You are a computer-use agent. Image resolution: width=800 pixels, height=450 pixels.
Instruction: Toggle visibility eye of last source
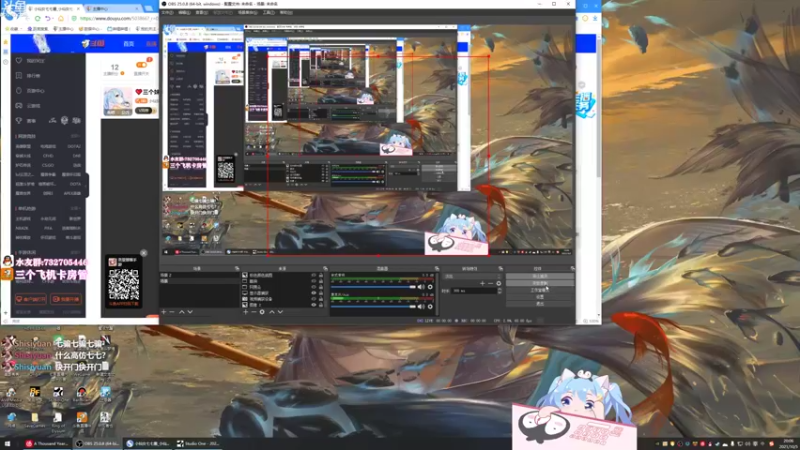[314, 305]
